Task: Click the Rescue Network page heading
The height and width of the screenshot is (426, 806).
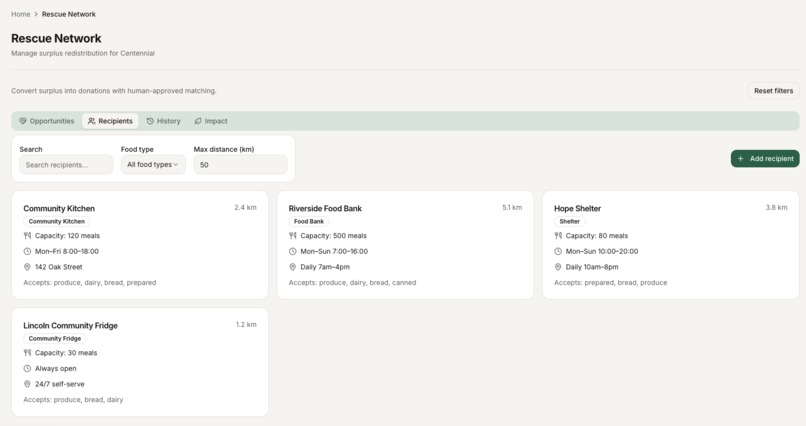Action: pos(56,39)
